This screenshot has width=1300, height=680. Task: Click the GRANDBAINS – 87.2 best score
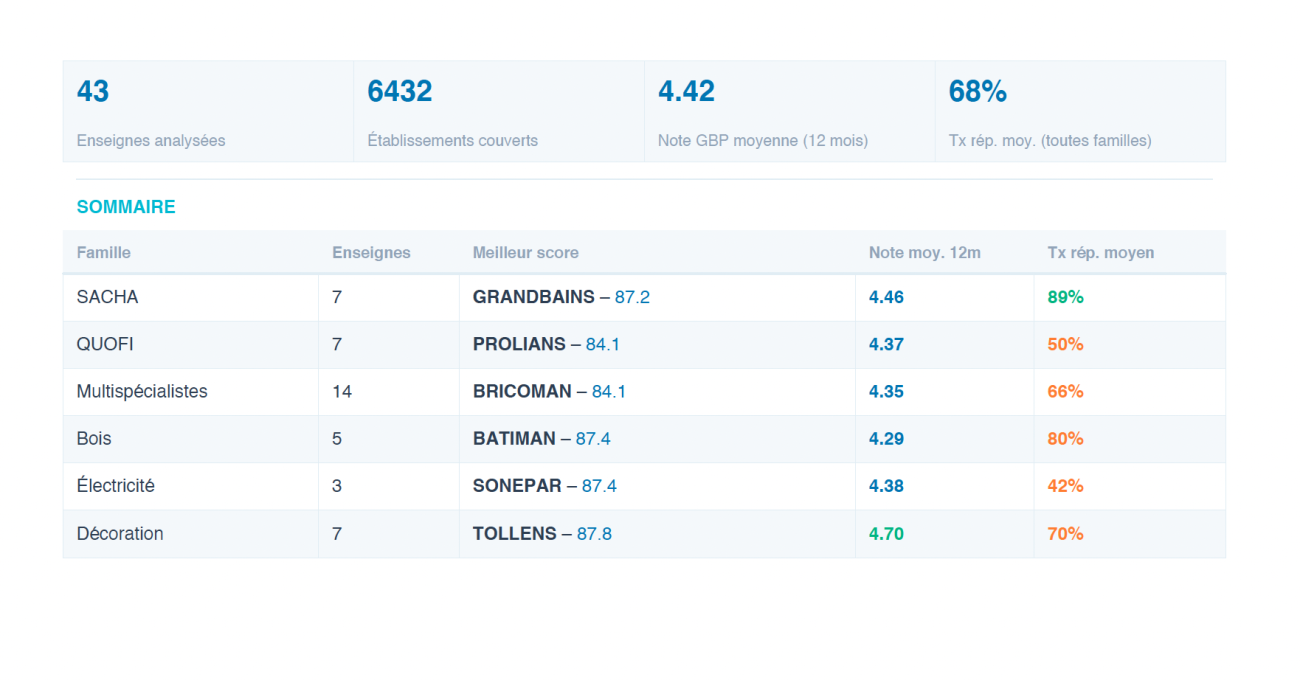pyautogui.click(x=561, y=297)
